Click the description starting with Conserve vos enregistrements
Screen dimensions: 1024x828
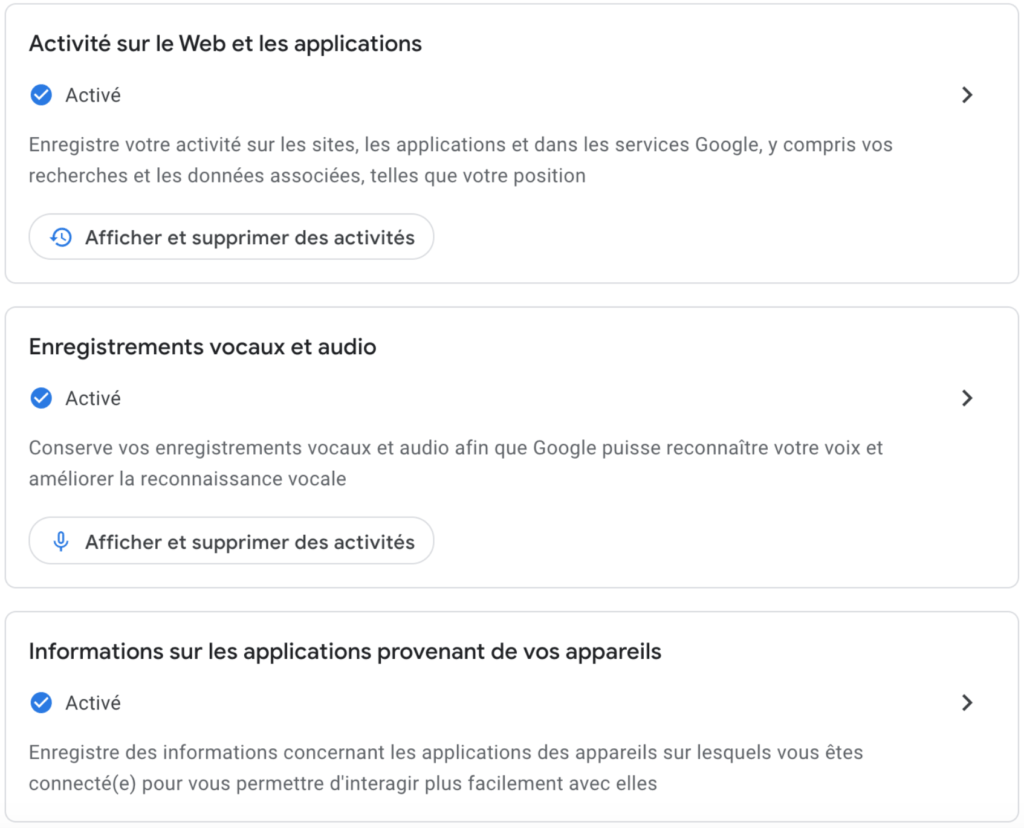pos(455,448)
